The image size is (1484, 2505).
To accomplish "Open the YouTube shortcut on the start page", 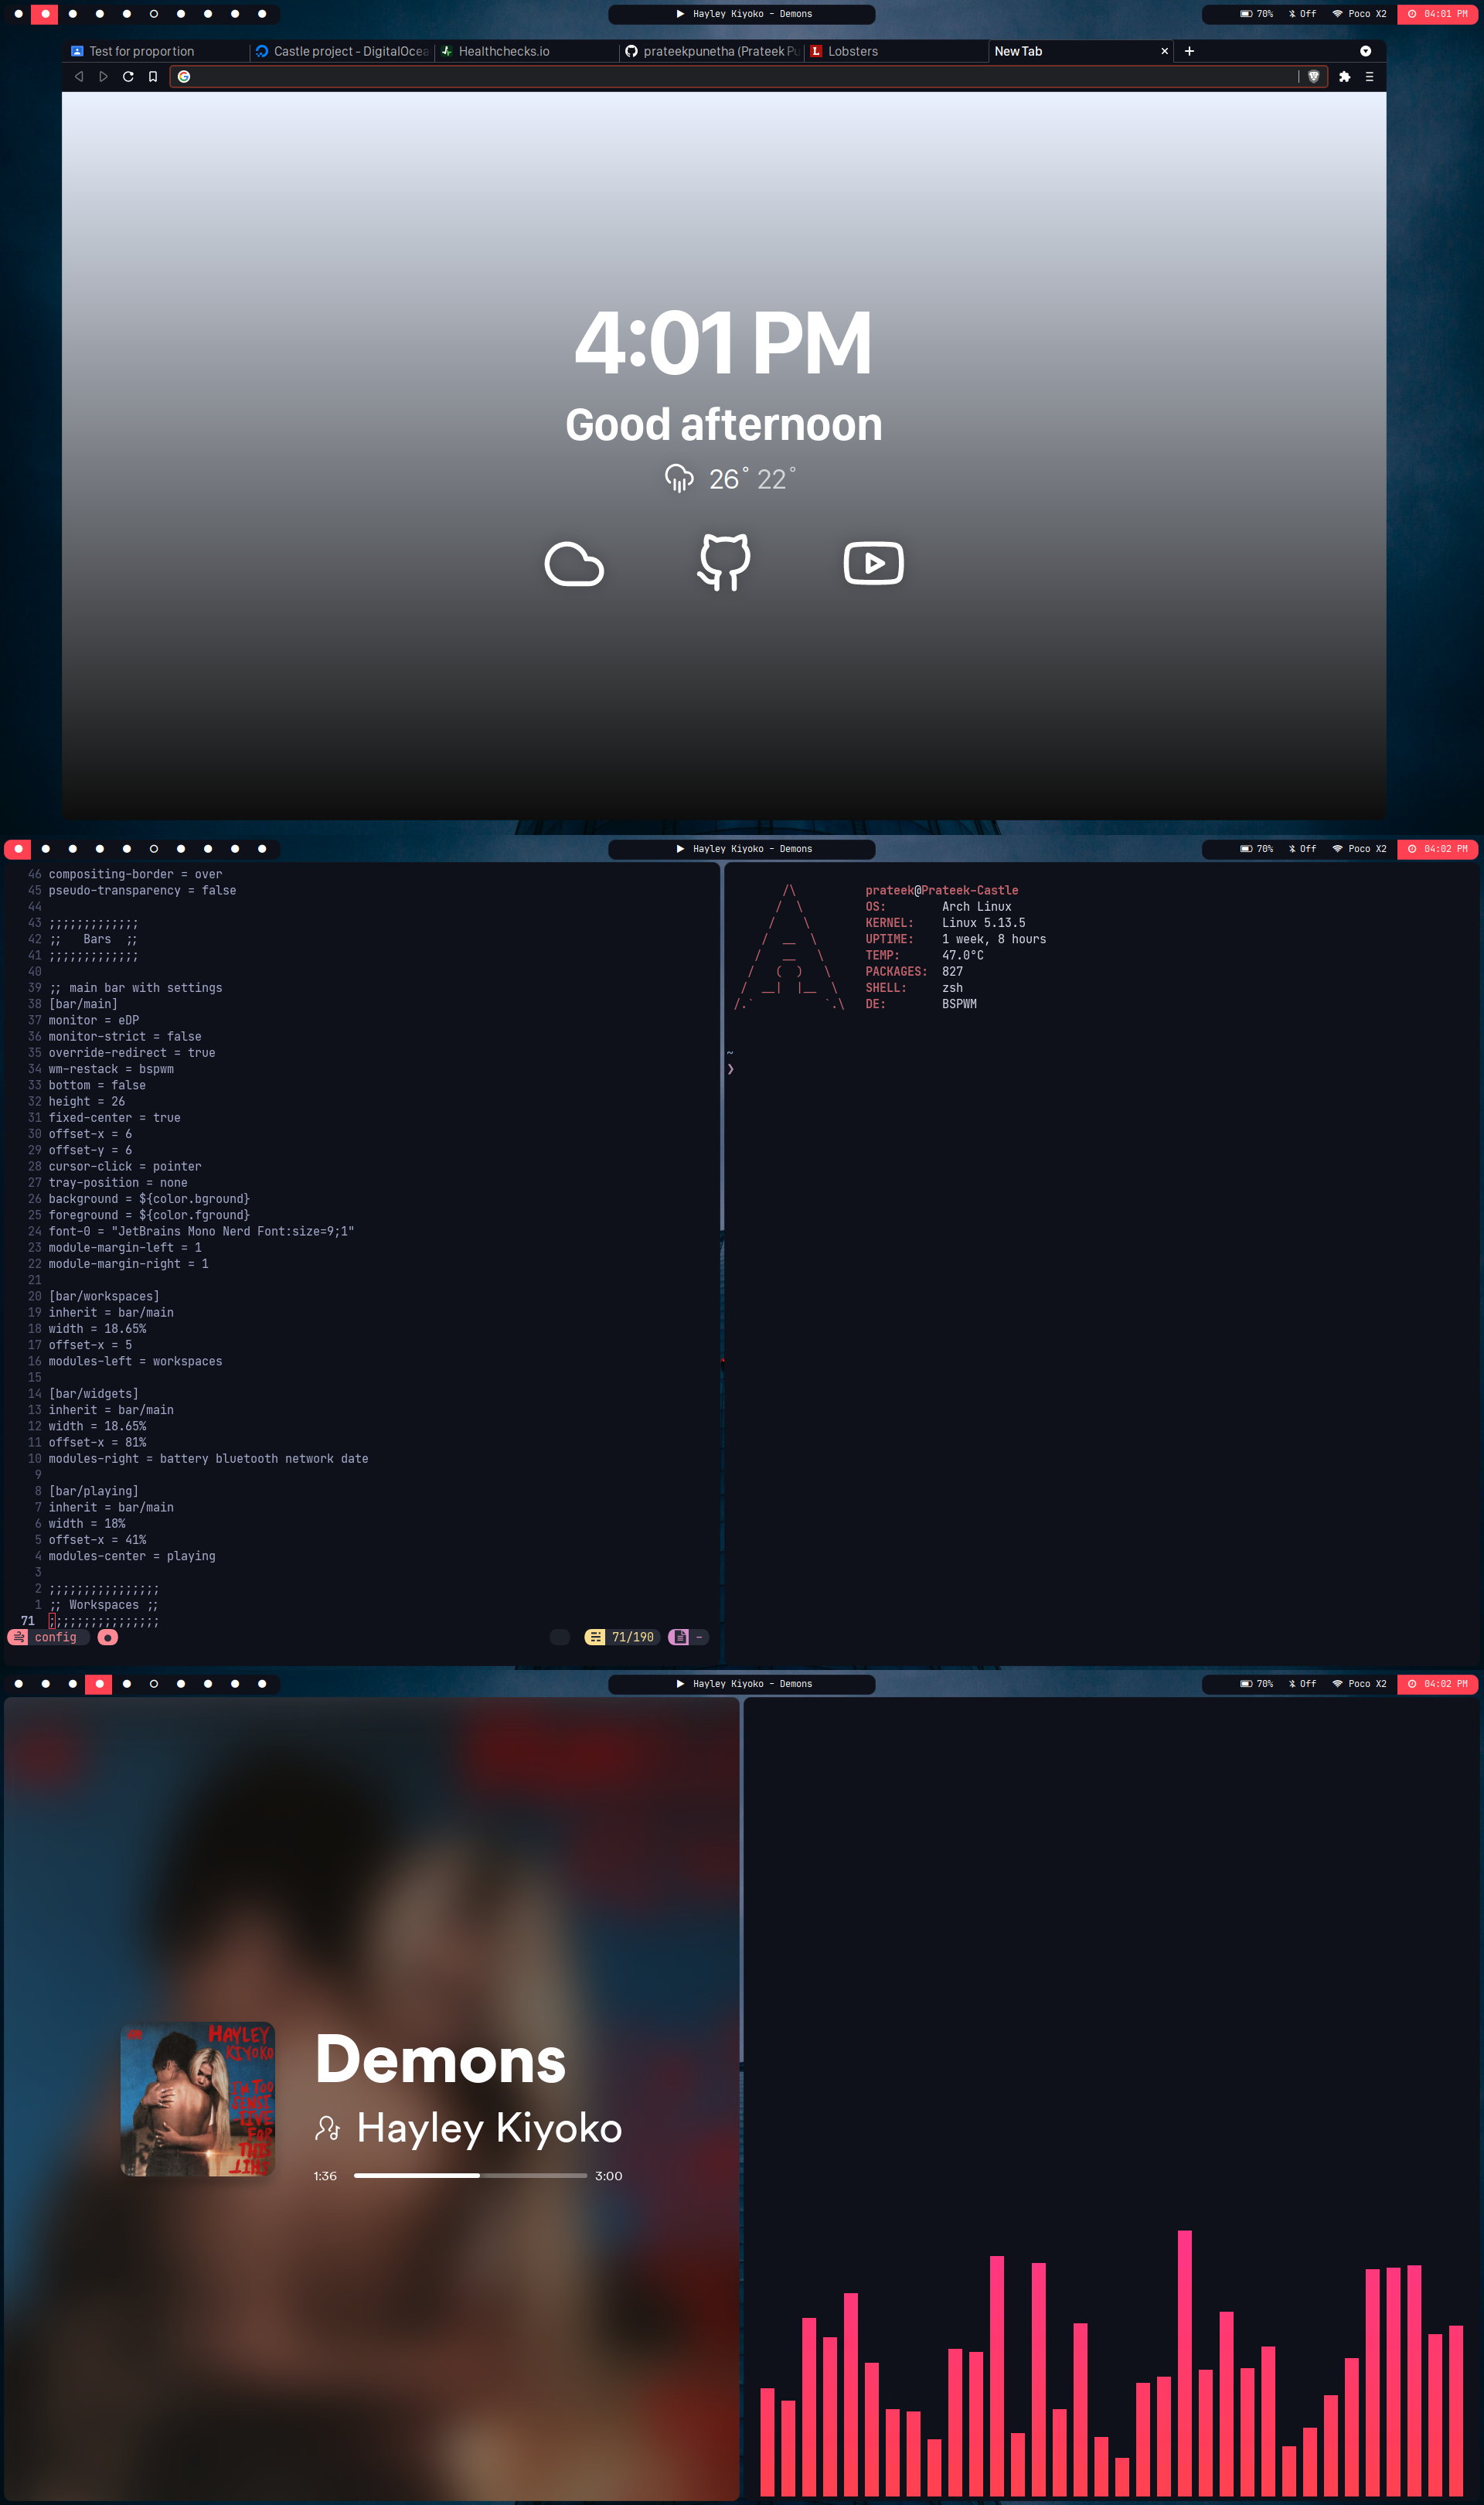I will click(873, 563).
